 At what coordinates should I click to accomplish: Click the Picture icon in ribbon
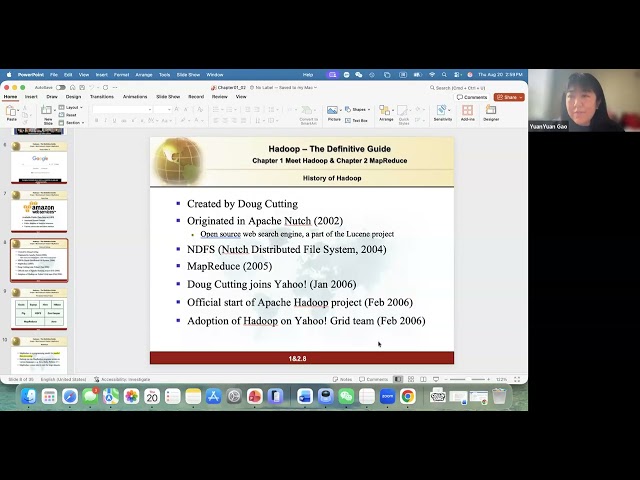pyautogui.click(x=332, y=110)
